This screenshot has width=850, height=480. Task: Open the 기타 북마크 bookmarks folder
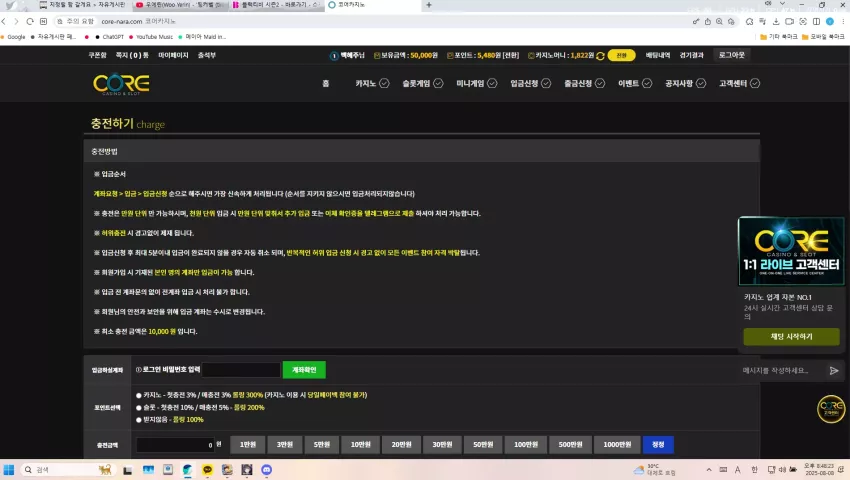pos(778,37)
